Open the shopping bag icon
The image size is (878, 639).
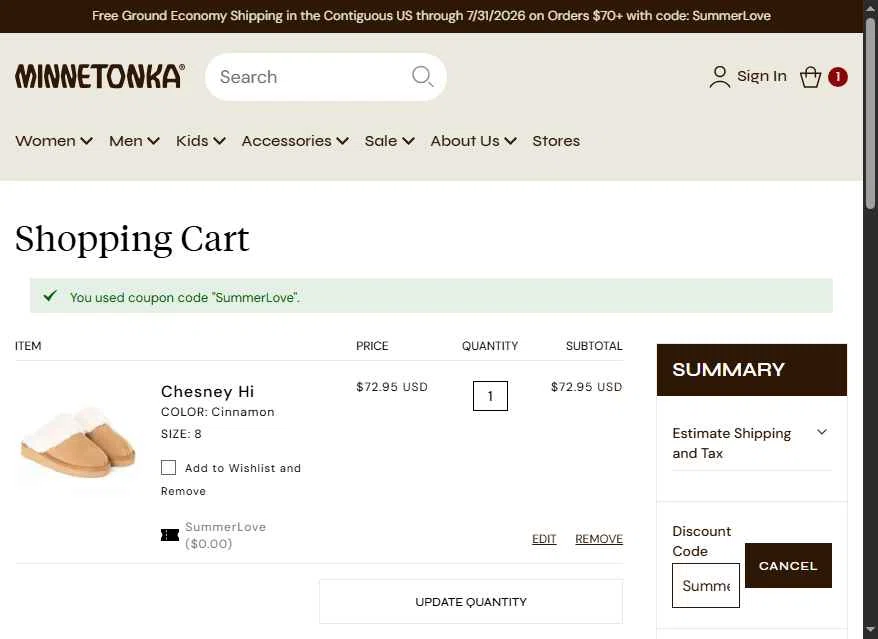click(810, 77)
